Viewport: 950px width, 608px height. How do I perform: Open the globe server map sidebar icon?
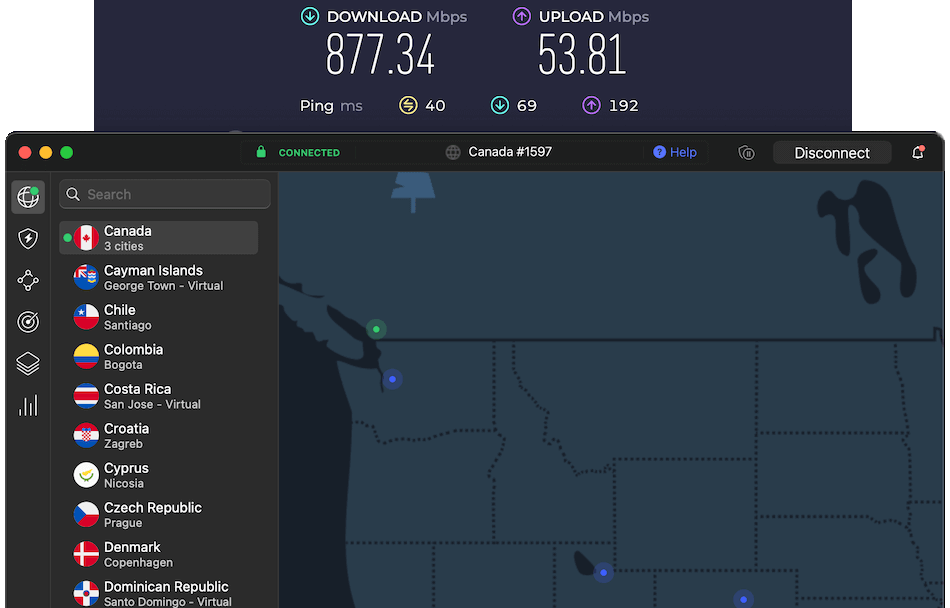tap(28, 197)
